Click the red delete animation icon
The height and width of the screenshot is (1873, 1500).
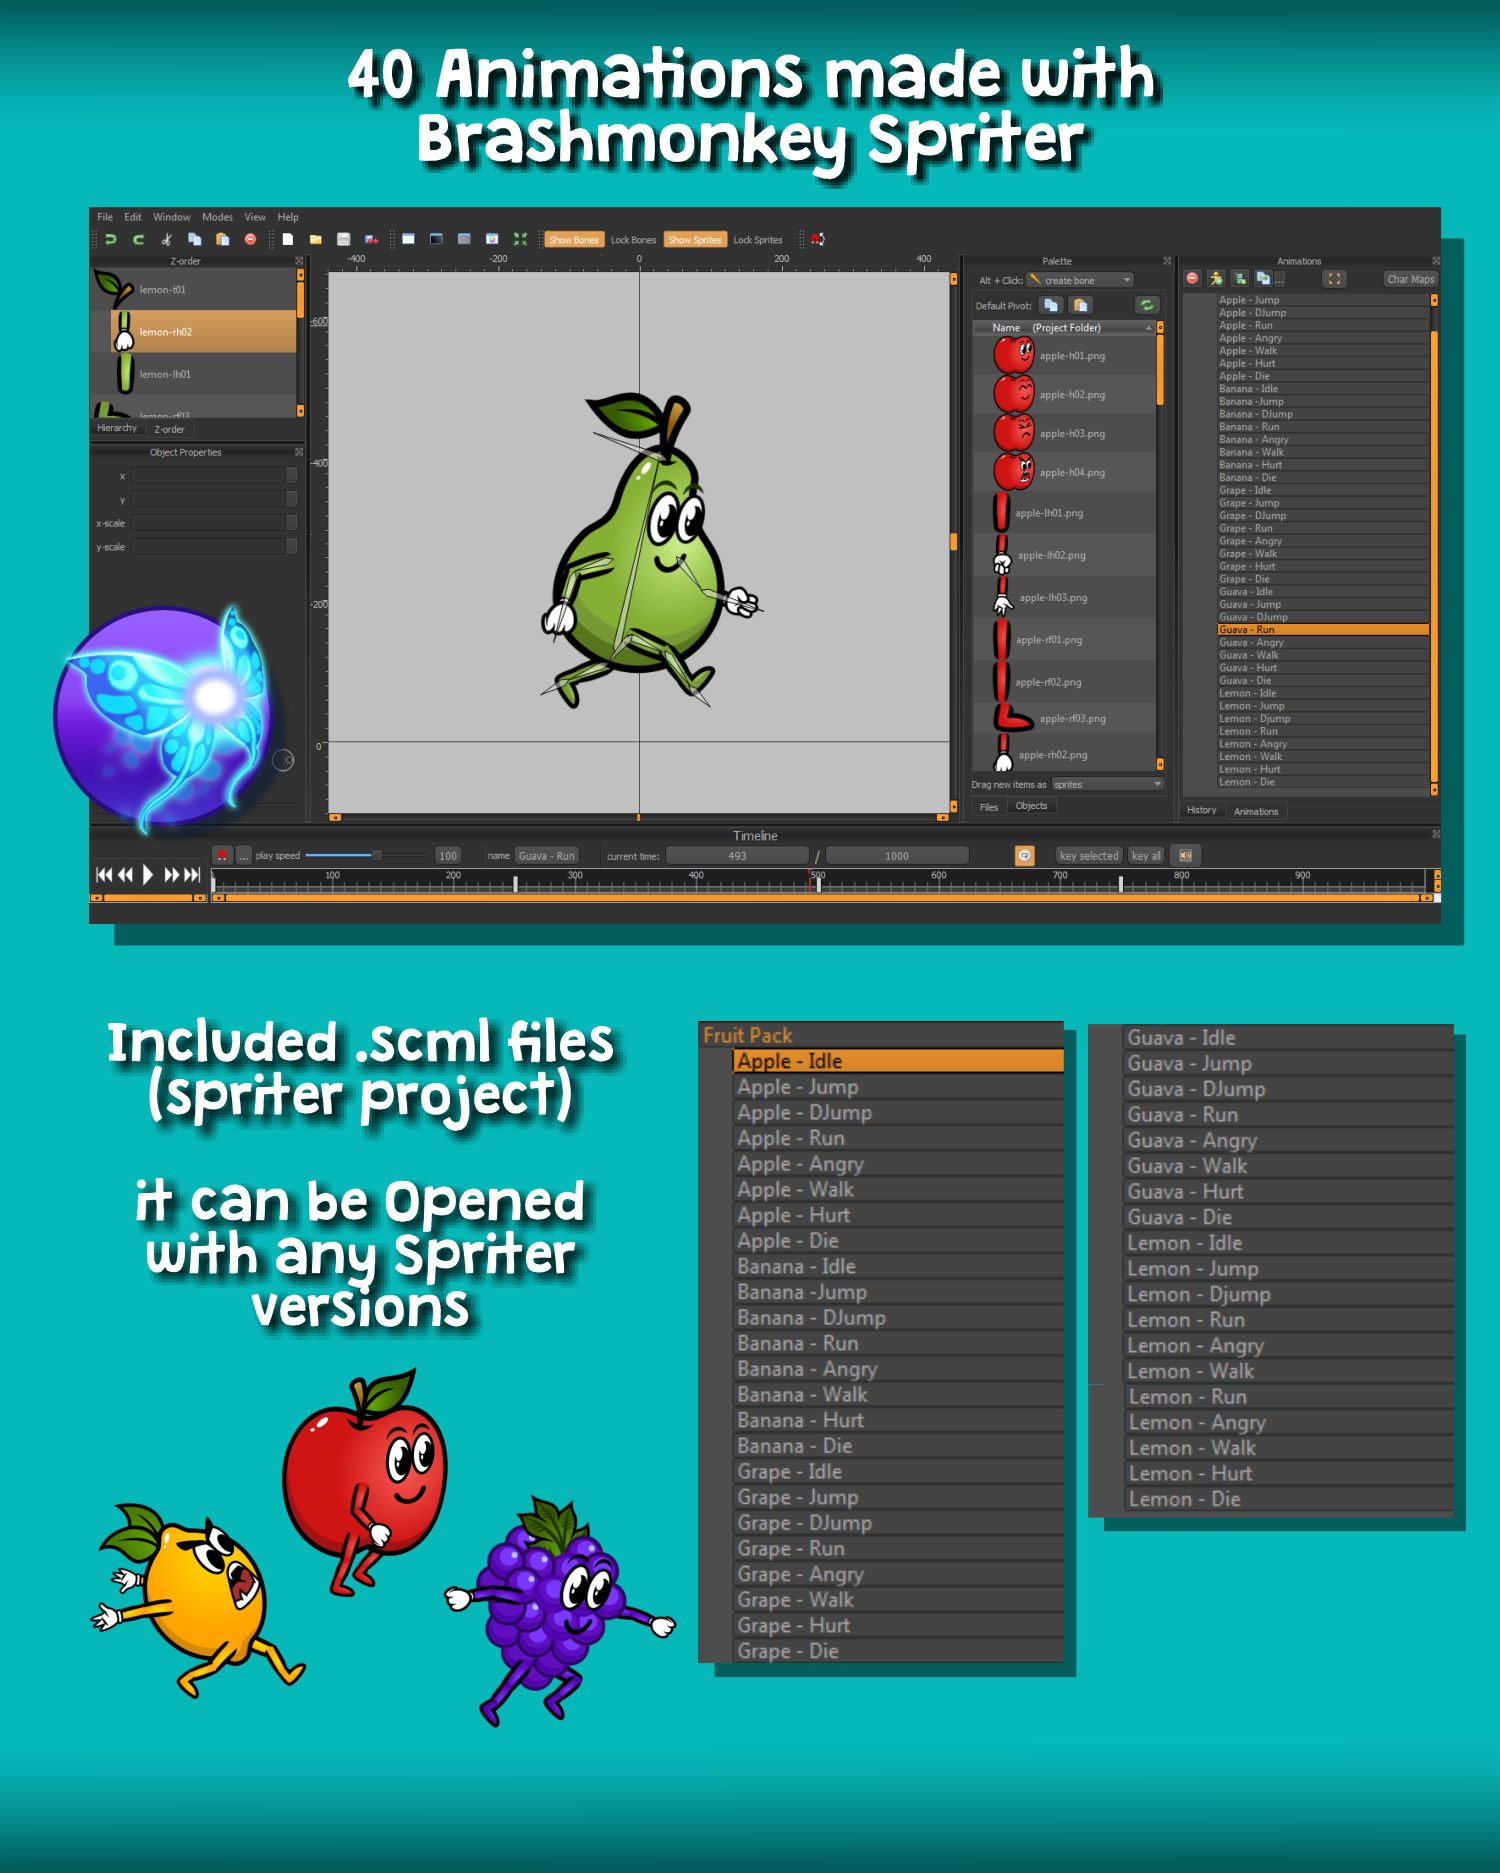pos(1192,279)
